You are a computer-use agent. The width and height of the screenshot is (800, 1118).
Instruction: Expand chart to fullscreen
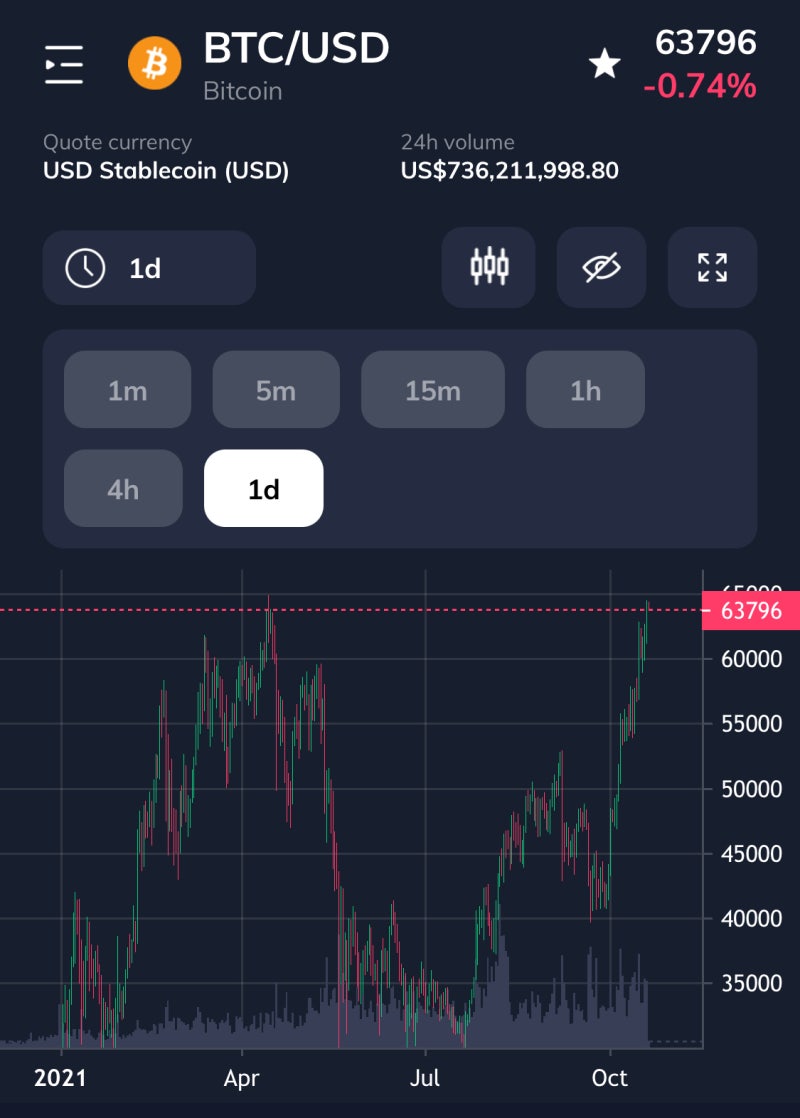tap(712, 268)
